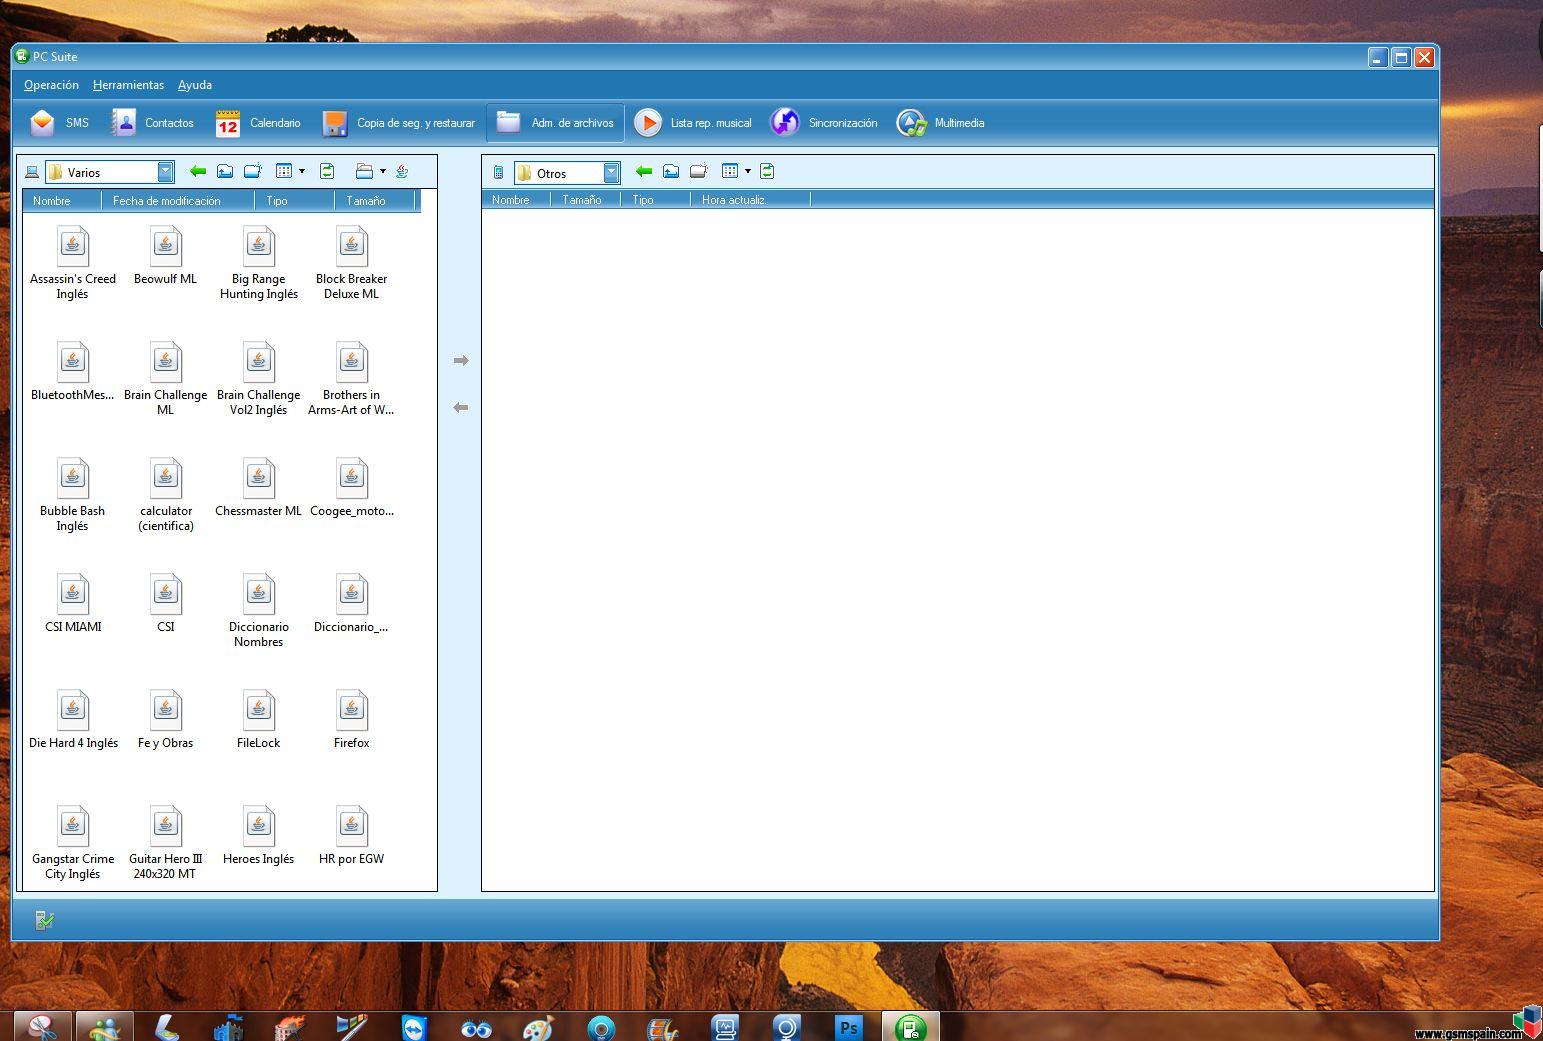The height and width of the screenshot is (1041, 1543).
Task: Select the Firefox java file
Action: click(x=352, y=721)
